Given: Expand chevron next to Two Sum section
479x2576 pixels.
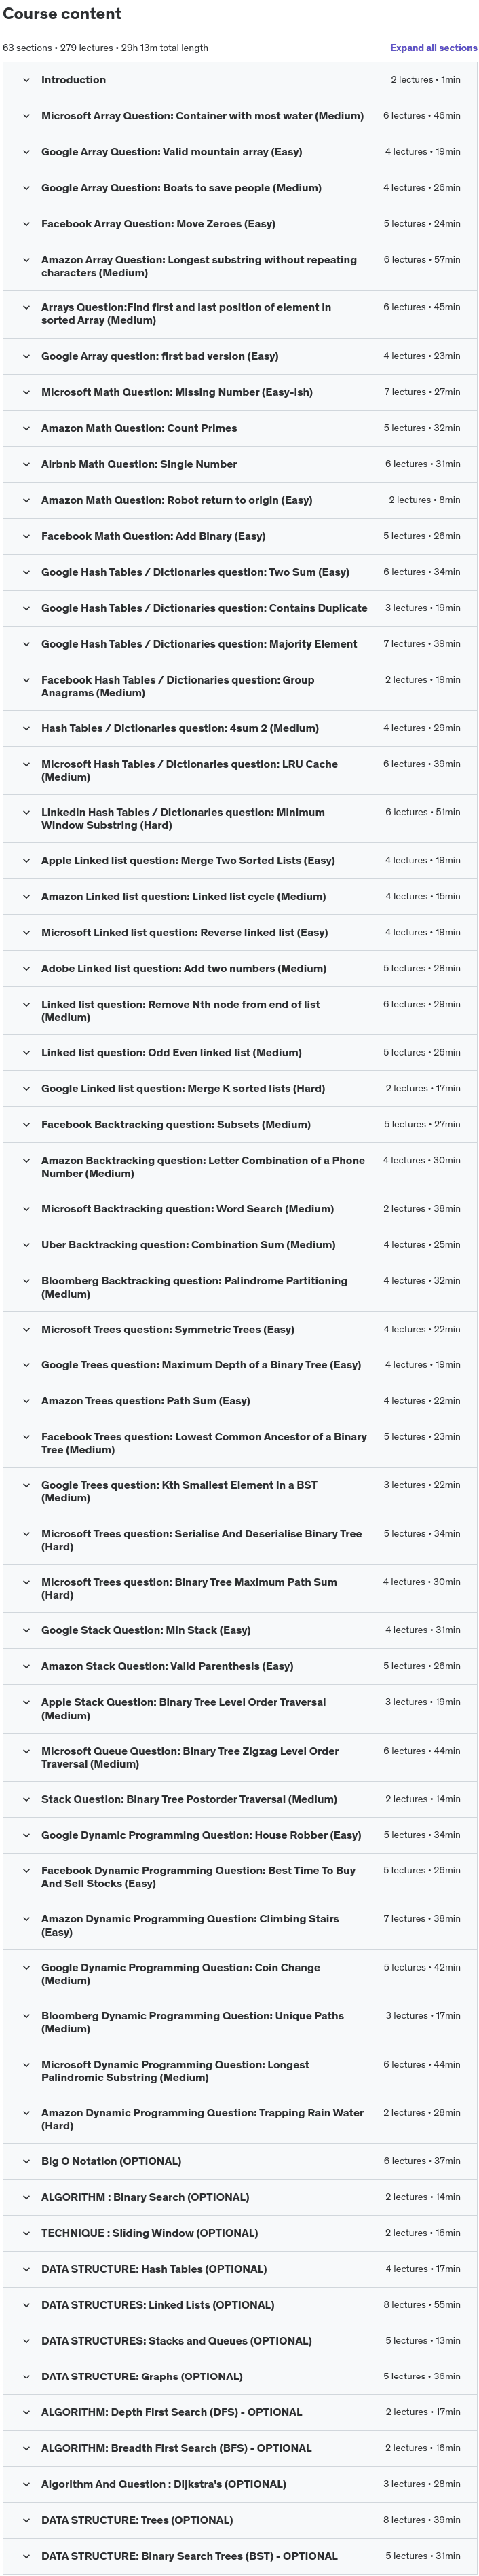Looking at the screenshot, I should pos(26,572).
